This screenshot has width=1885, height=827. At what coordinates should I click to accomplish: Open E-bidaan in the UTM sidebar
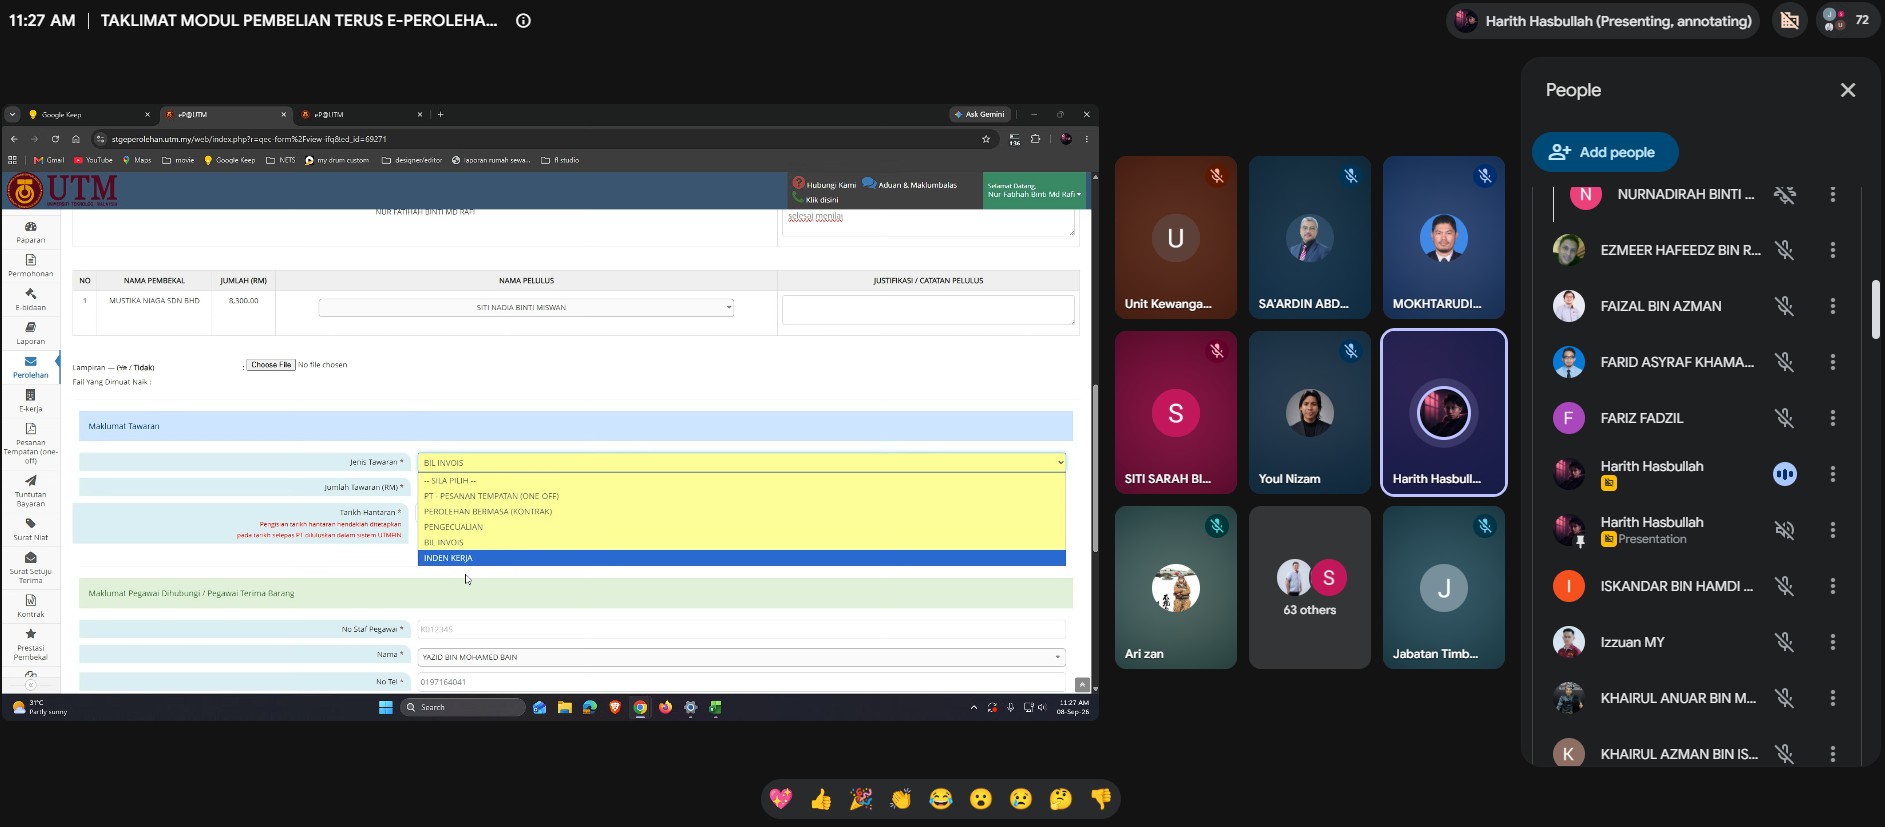point(31,299)
